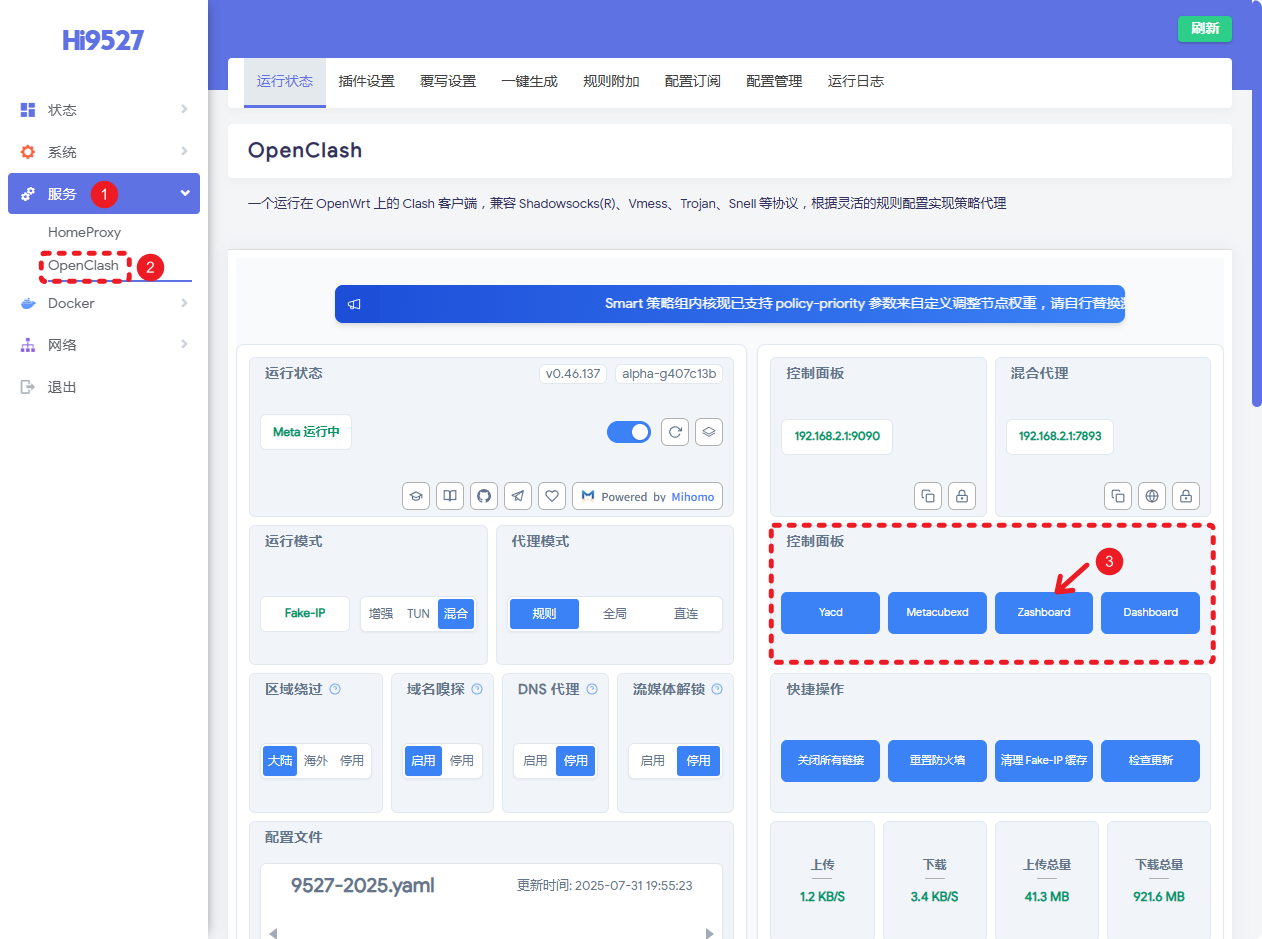The width and height of the screenshot is (1262, 939).
Task: Enable 流媒体解锁 with its 启用 option
Action: pyautogui.click(x=653, y=761)
